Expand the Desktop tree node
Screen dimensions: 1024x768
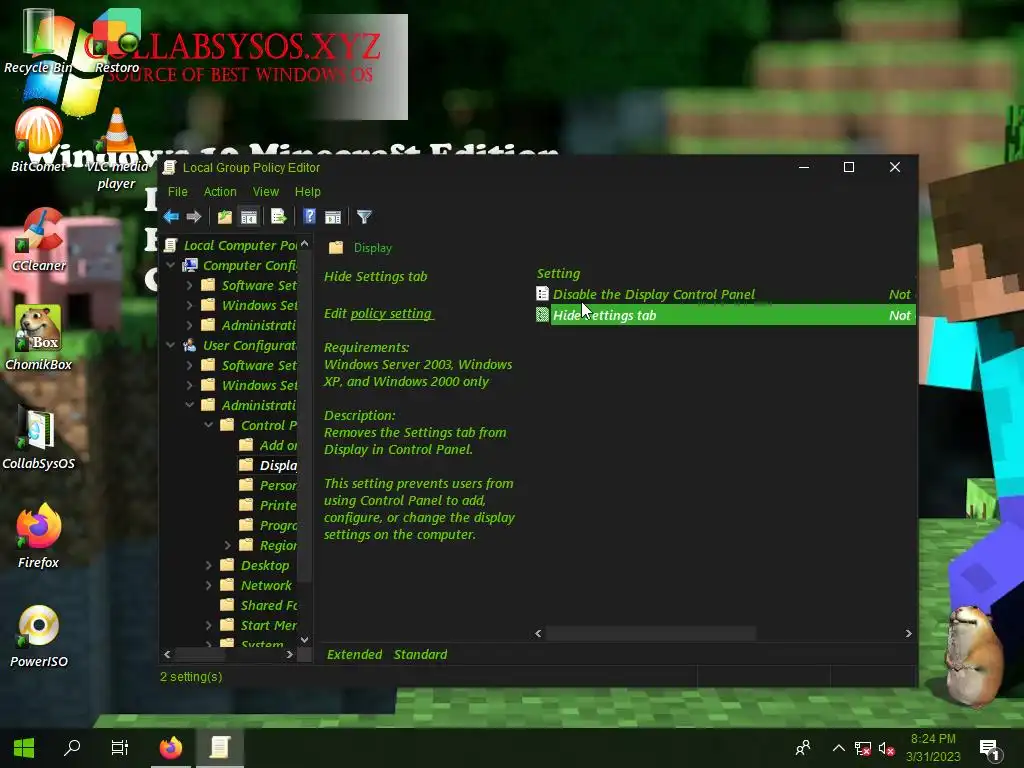point(208,566)
